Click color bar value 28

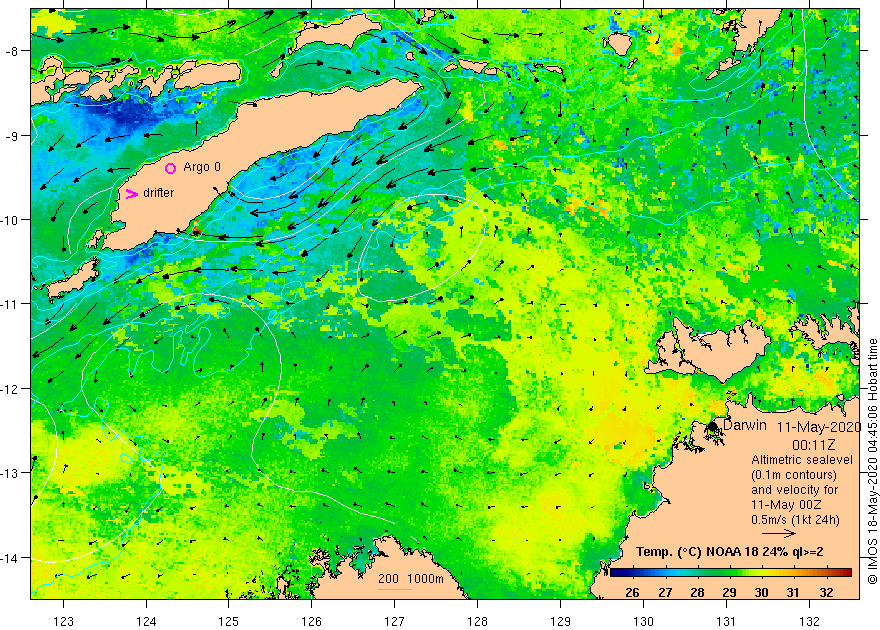pyautogui.click(x=697, y=592)
